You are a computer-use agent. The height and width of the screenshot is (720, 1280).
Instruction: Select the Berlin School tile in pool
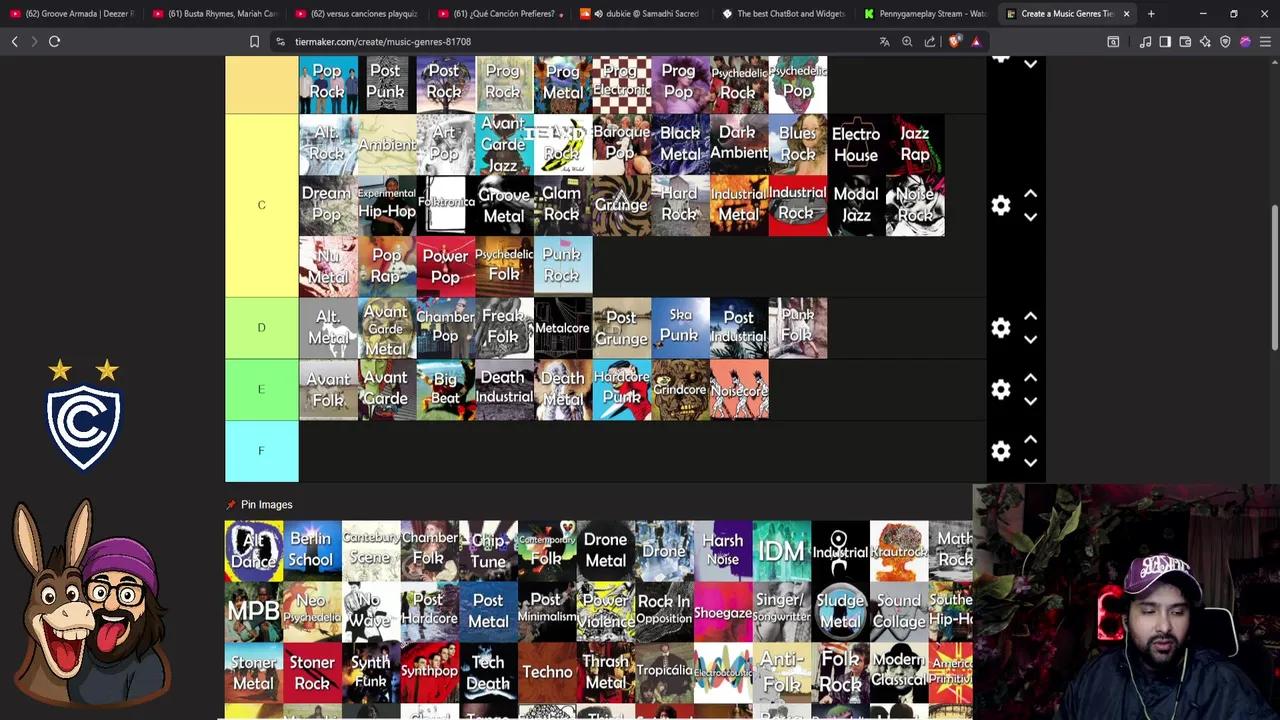click(312, 551)
